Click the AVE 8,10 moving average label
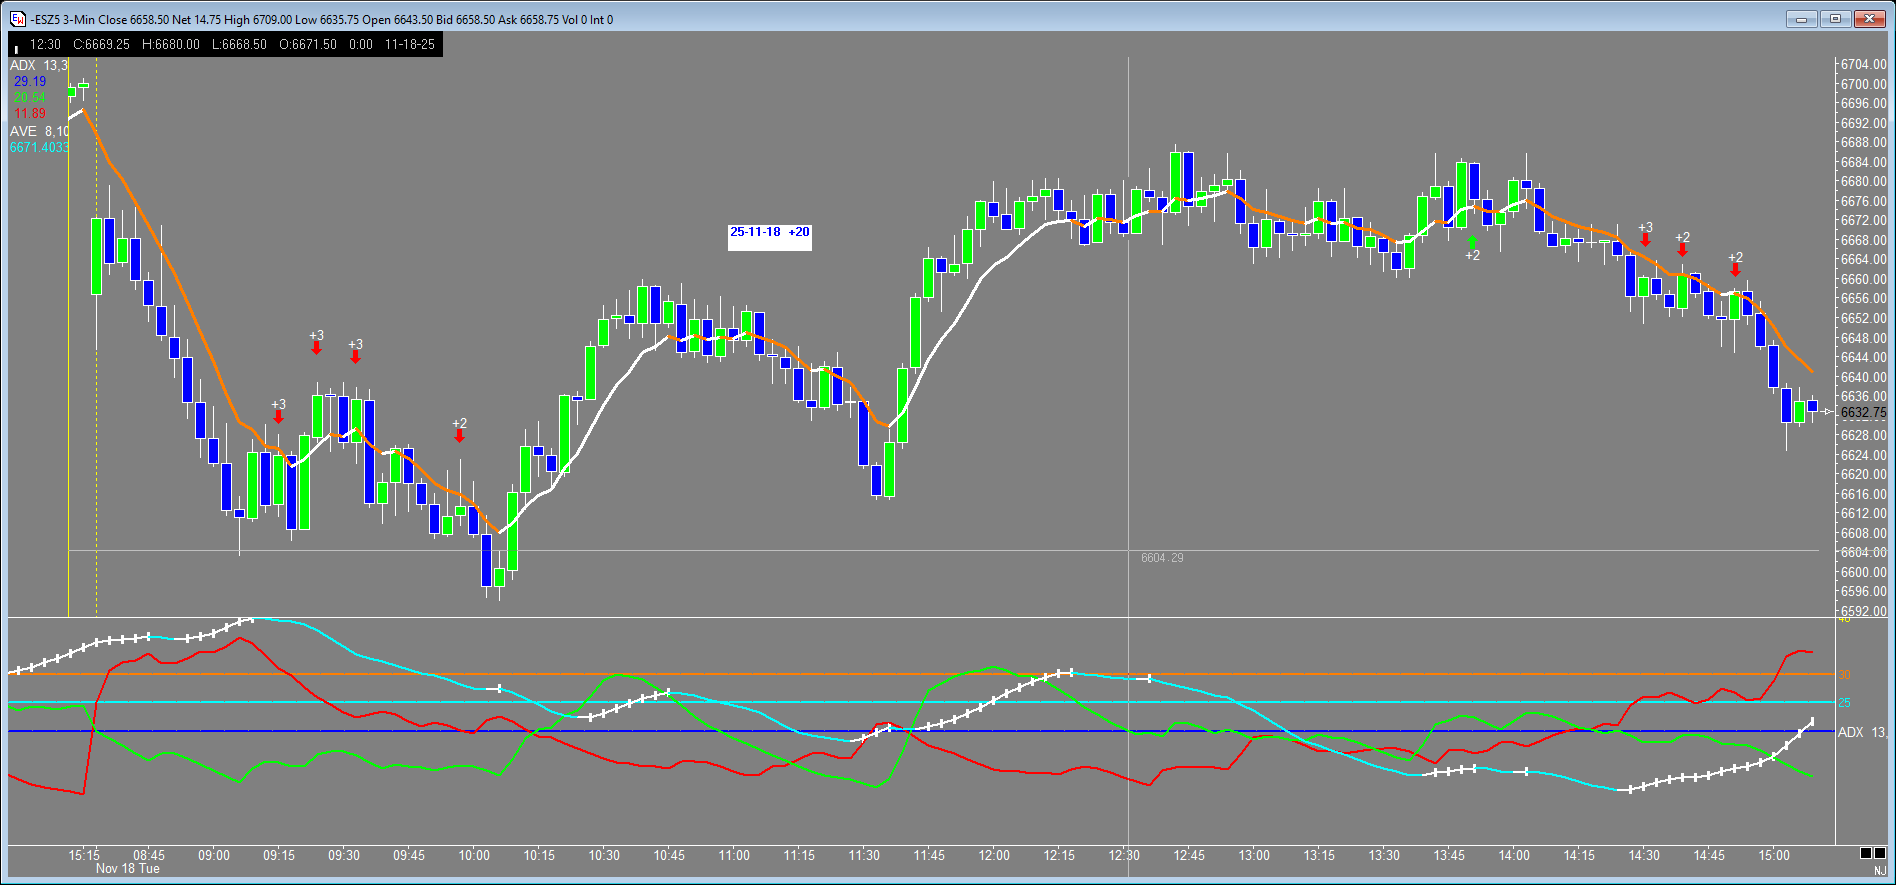The width and height of the screenshot is (1896, 885). pyautogui.click(x=38, y=131)
